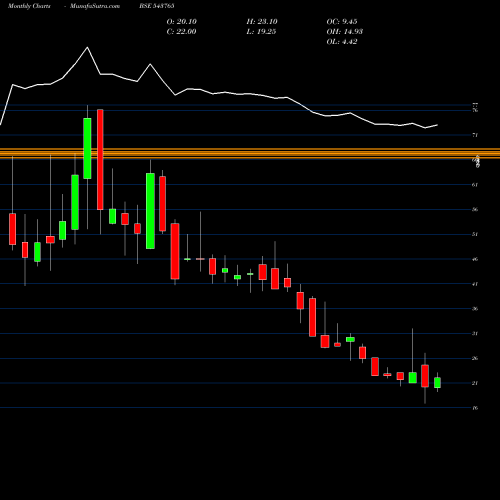
Task: Click the "OH: 14.93" reading
Action: (x=345, y=32)
